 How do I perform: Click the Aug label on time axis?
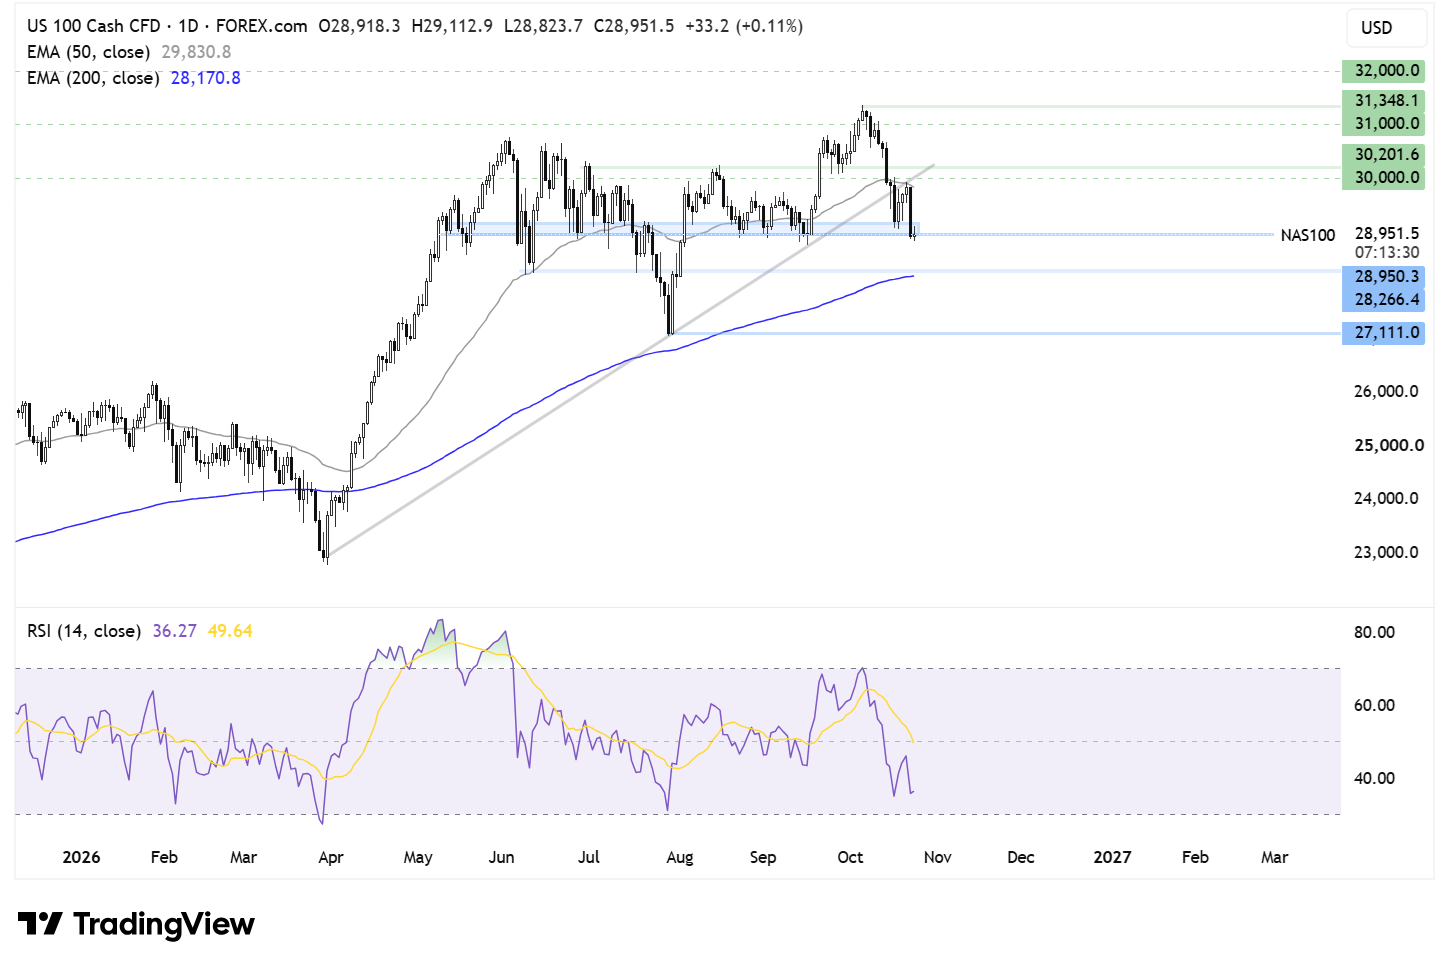pos(680,857)
